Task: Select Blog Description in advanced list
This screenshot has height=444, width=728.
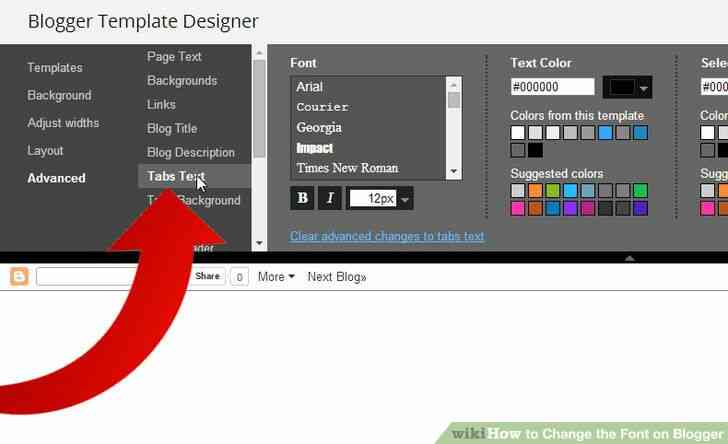Action: (x=191, y=152)
